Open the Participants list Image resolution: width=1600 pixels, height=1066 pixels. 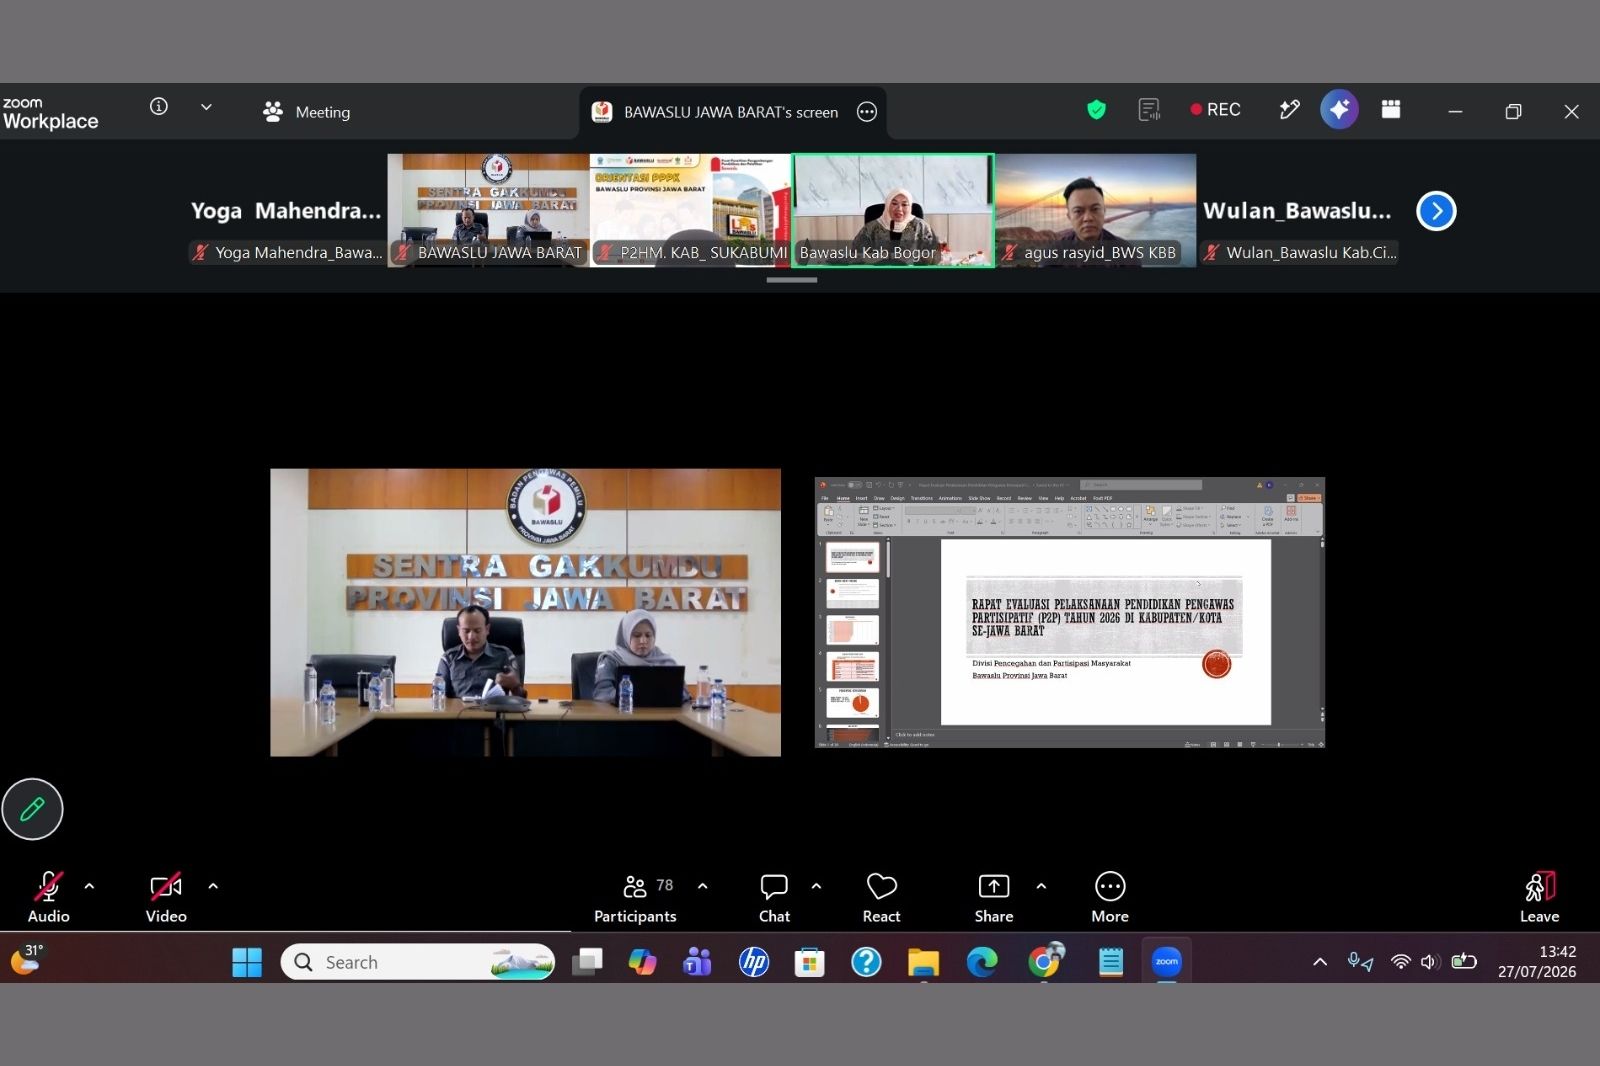(635, 899)
